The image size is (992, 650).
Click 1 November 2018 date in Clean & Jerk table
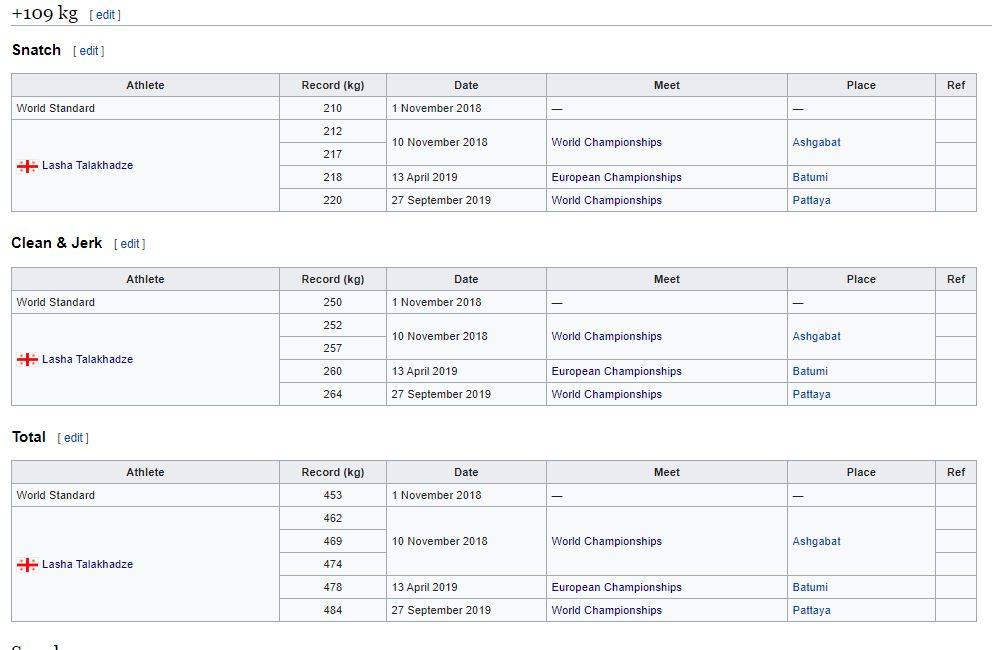click(437, 302)
